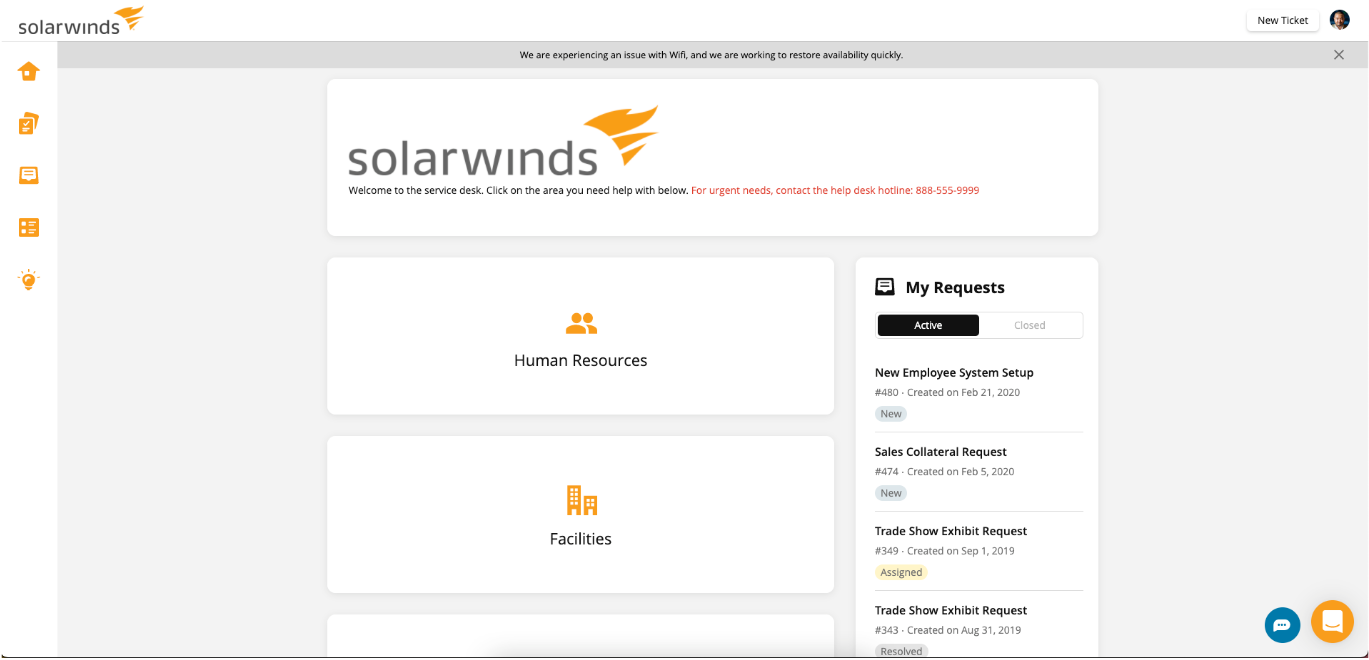Switch to the Closed requests tab
The image size is (1369, 660).
[x=1029, y=325]
